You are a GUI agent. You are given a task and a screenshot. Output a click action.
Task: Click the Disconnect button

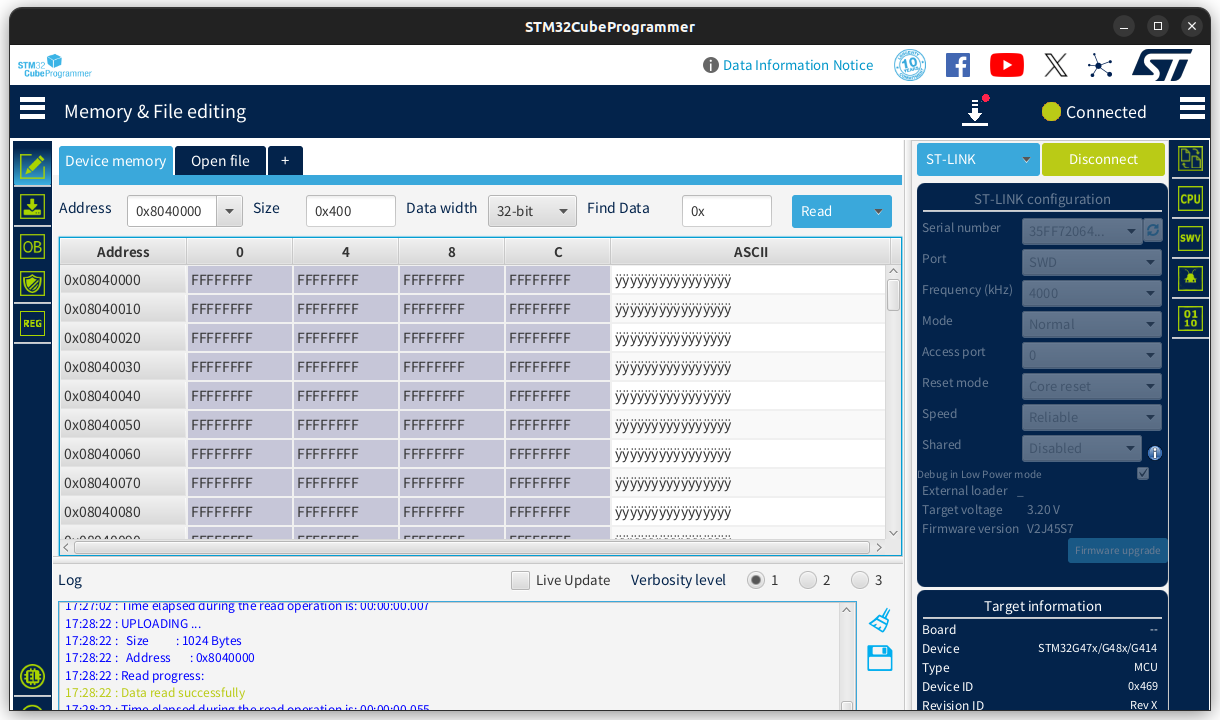(1103, 159)
